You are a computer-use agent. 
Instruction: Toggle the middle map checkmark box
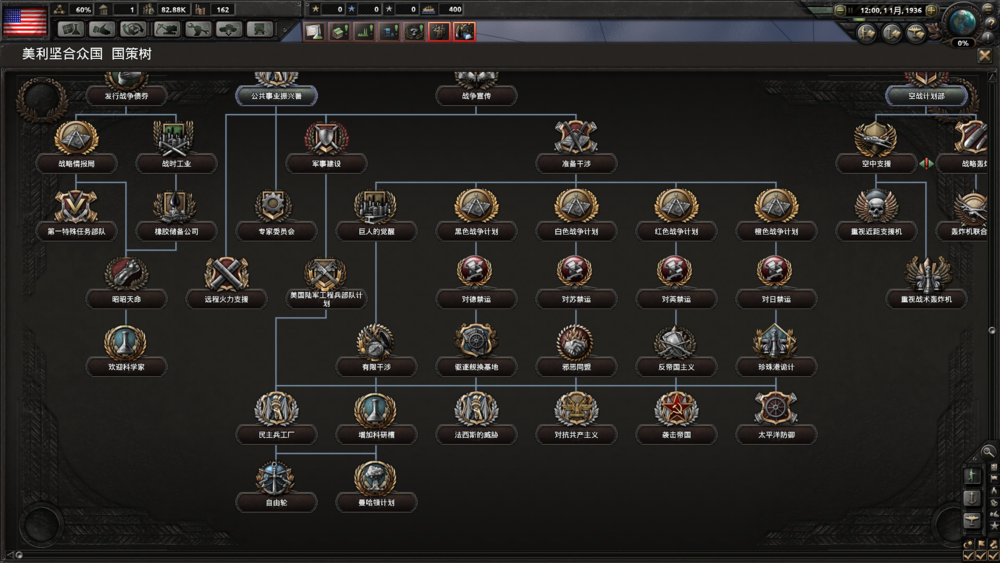[x=982, y=555]
